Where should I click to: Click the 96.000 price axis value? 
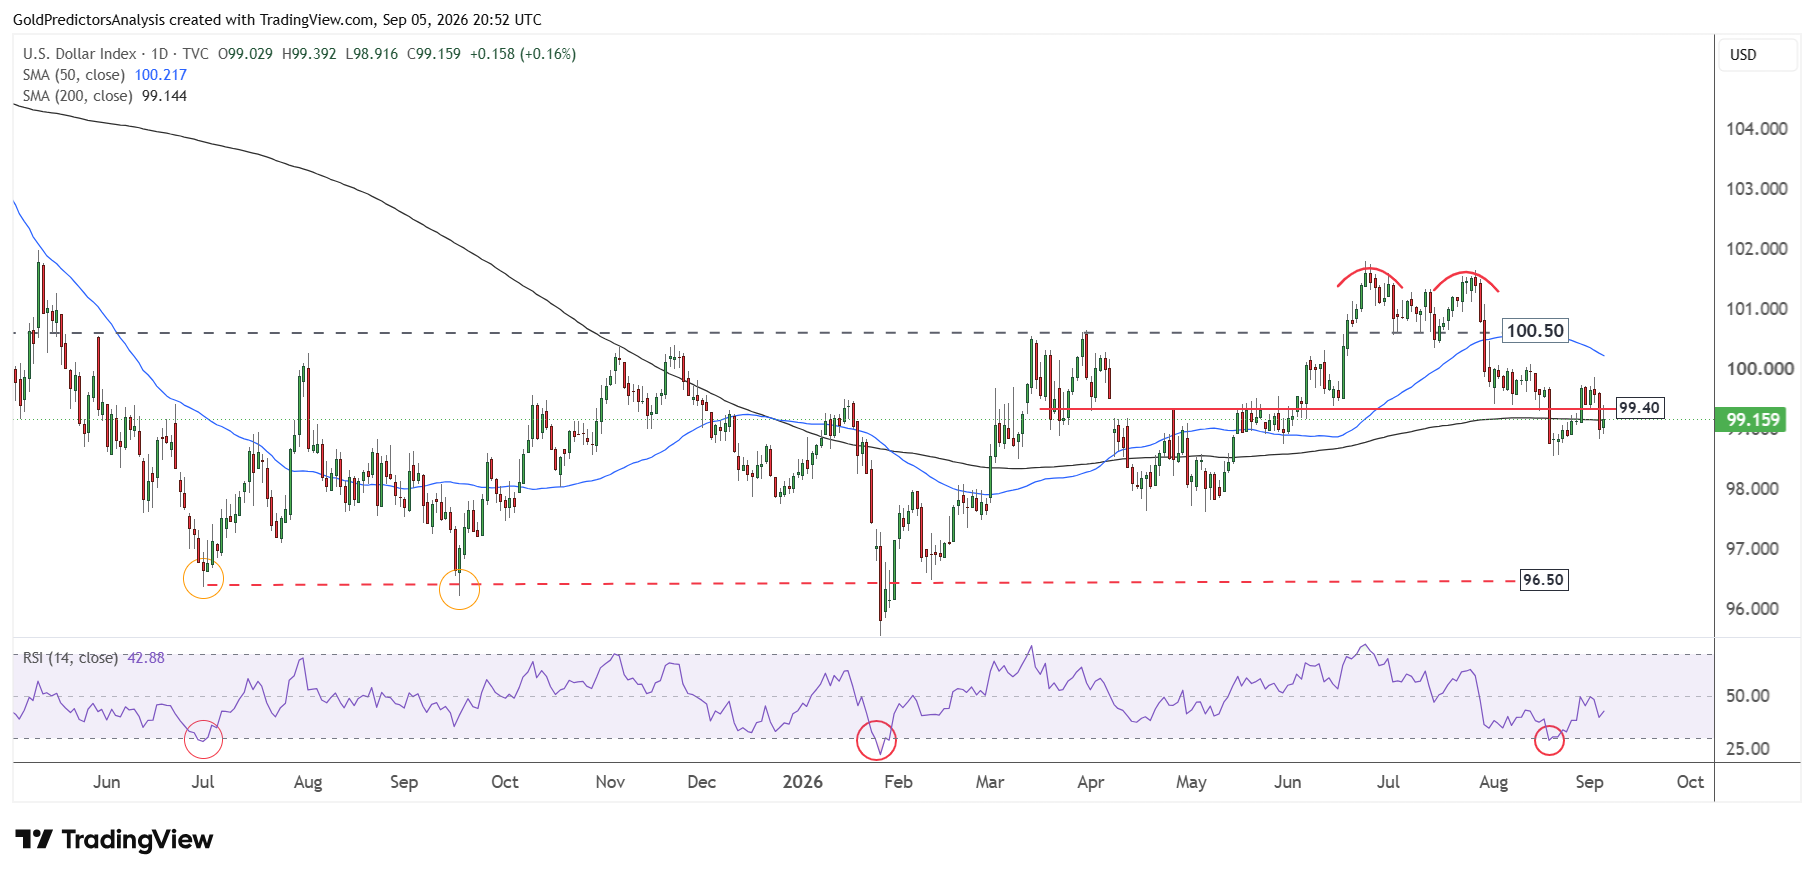pos(1753,609)
